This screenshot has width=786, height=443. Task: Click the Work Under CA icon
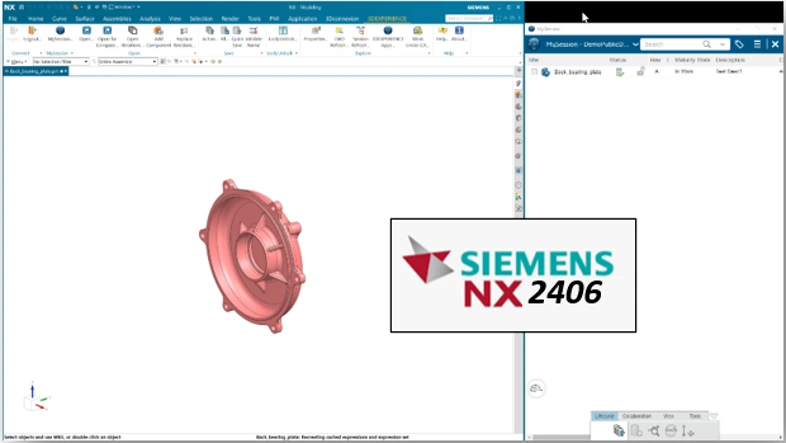(x=417, y=31)
